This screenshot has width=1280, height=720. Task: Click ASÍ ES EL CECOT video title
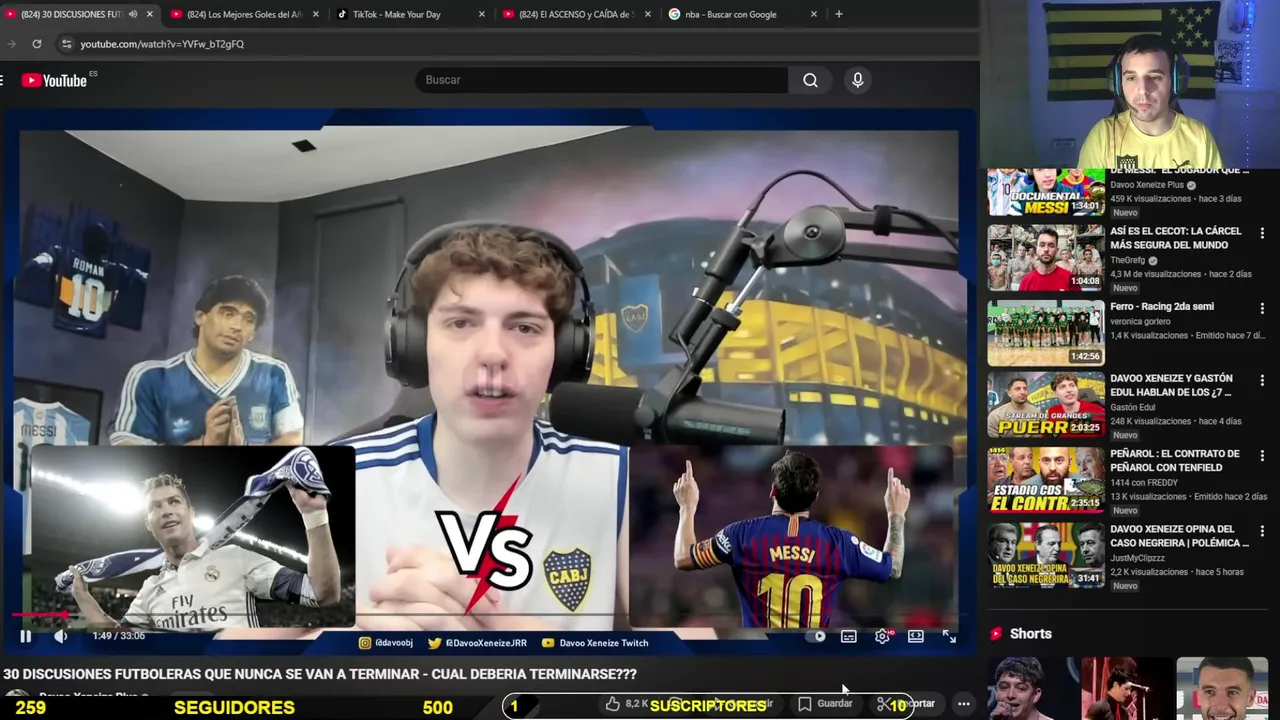[1175, 238]
